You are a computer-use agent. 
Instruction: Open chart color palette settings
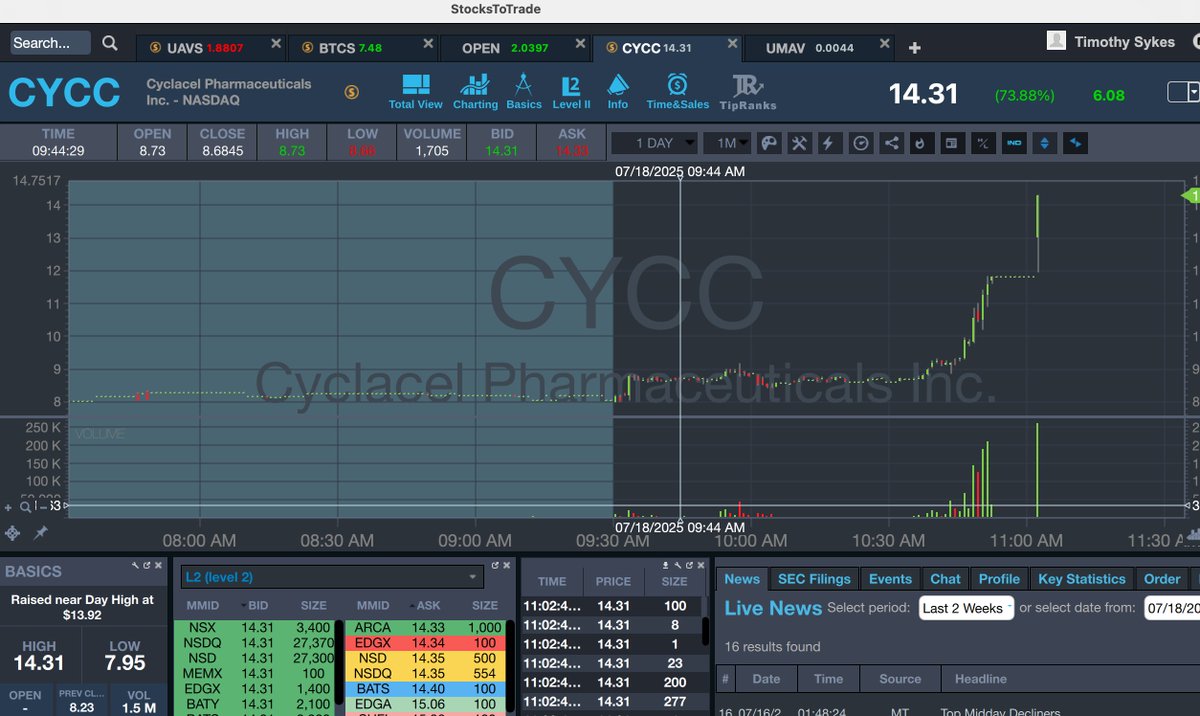(768, 143)
